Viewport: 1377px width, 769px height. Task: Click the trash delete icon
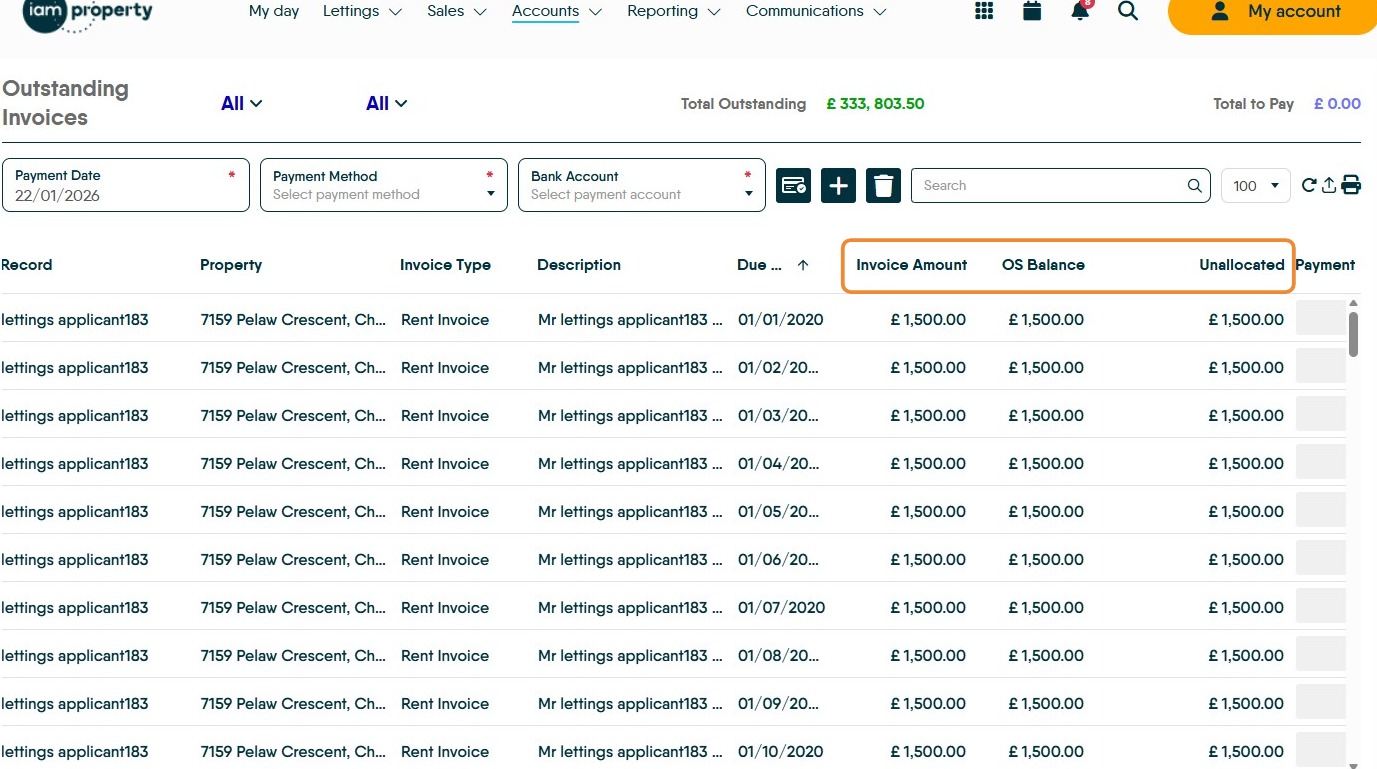(883, 186)
